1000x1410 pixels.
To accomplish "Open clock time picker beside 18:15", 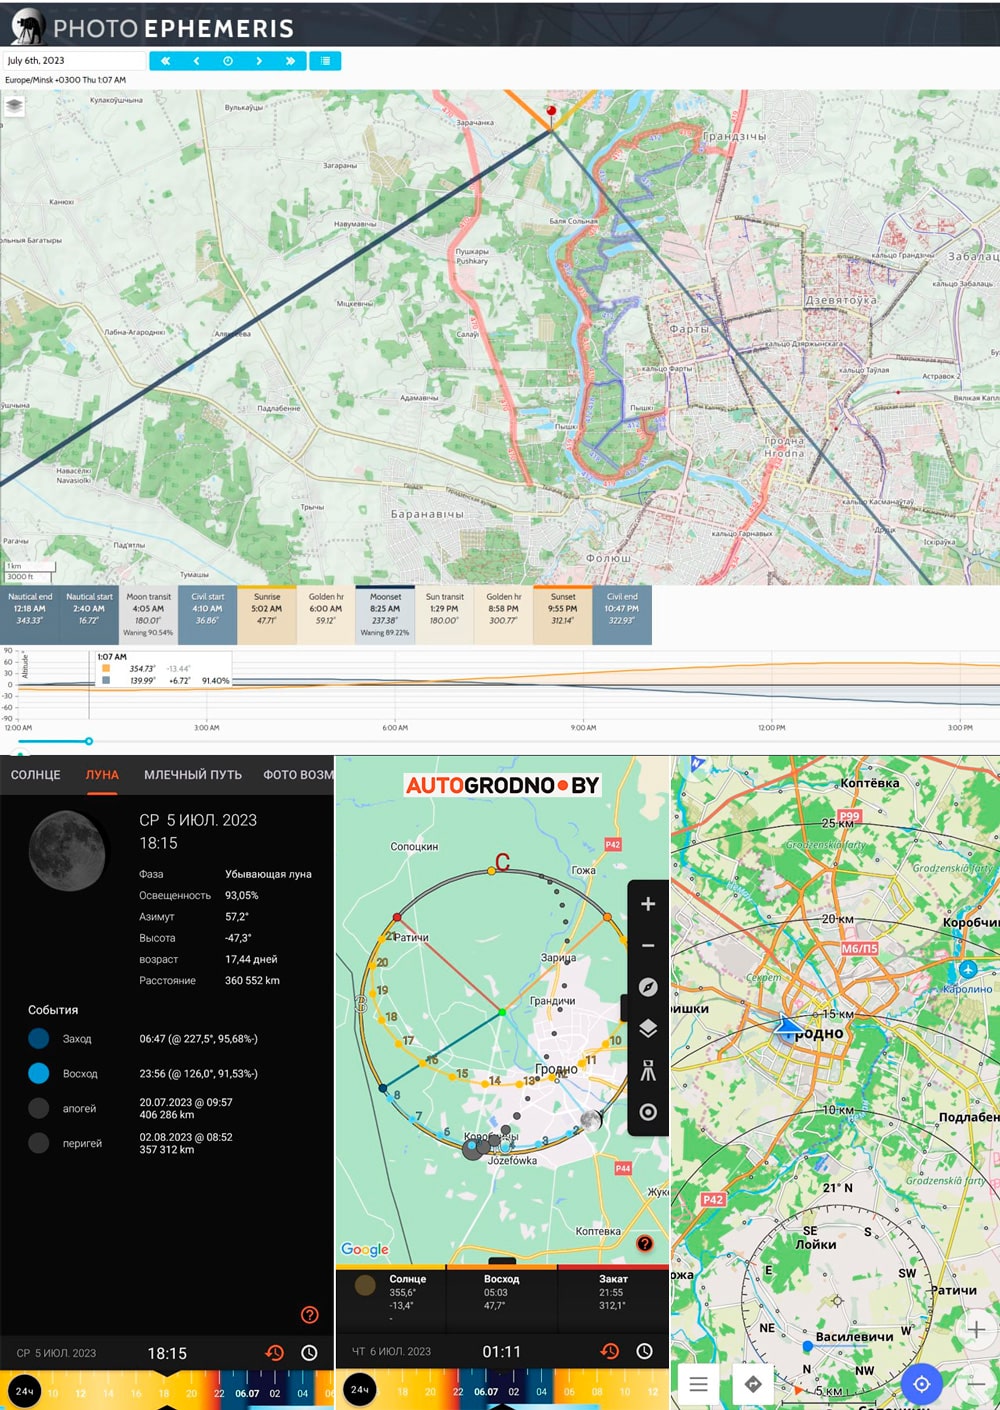I will 310,1353.
